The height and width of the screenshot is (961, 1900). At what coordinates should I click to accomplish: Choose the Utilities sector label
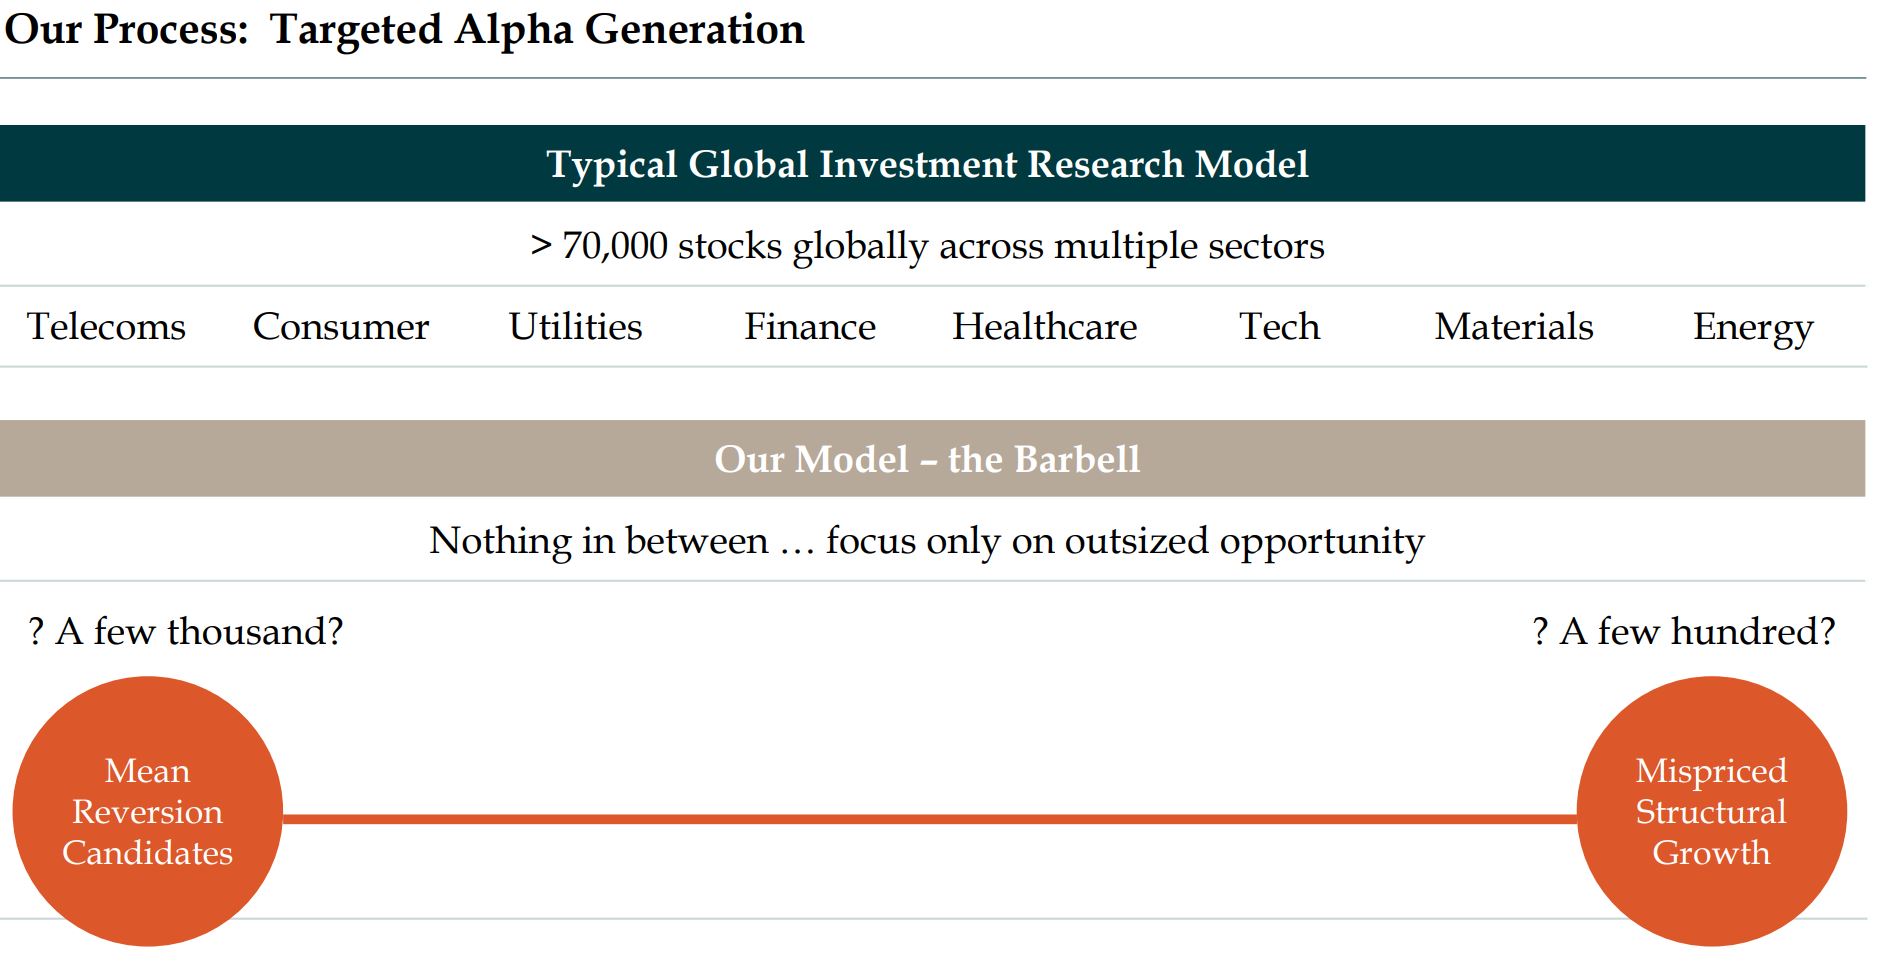pos(575,327)
